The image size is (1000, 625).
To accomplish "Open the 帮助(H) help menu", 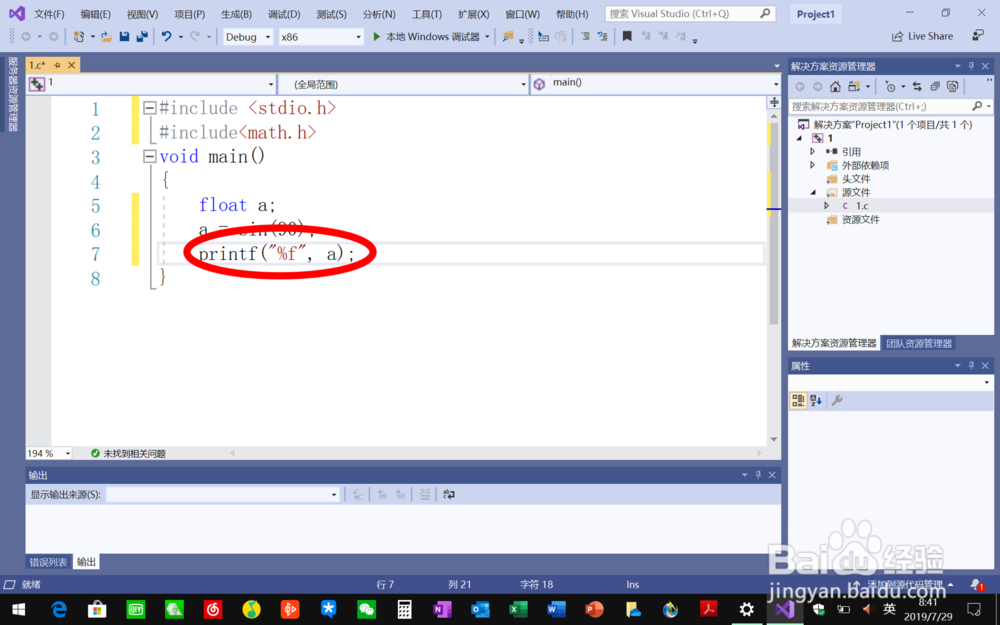I will pyautogui.click(x=572, y=14).
